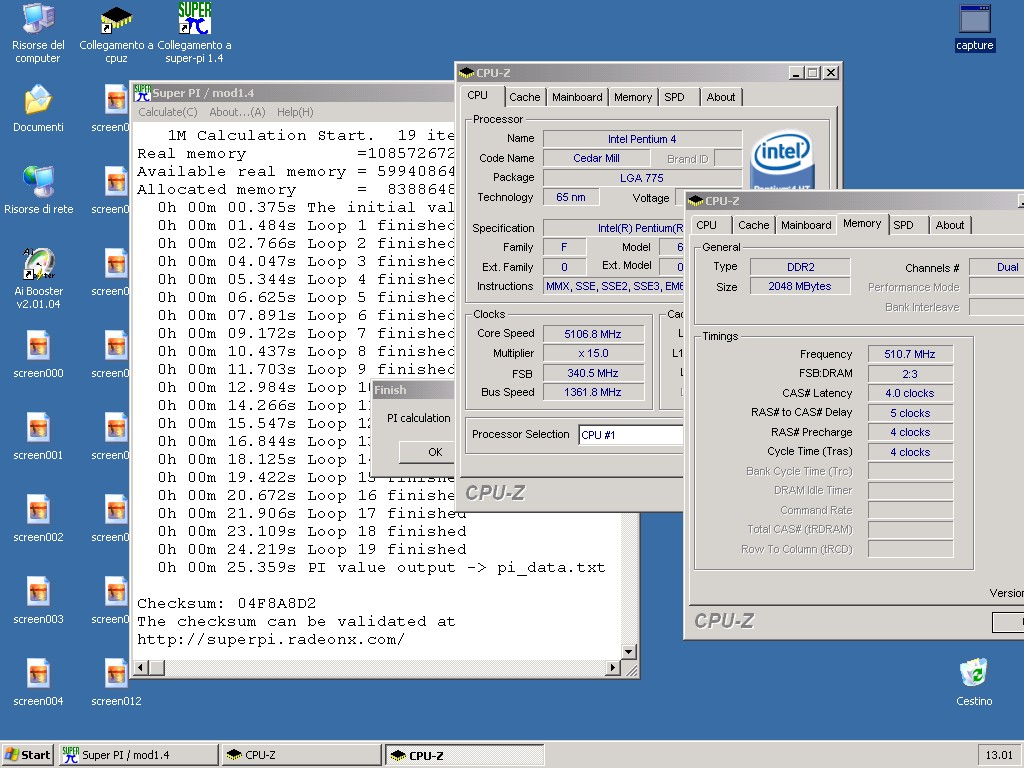Viewport: 1024px width, 768px height.
Task: Switch to the Memory tab in CPU-Z processor window
Action: tap(633, 97)
